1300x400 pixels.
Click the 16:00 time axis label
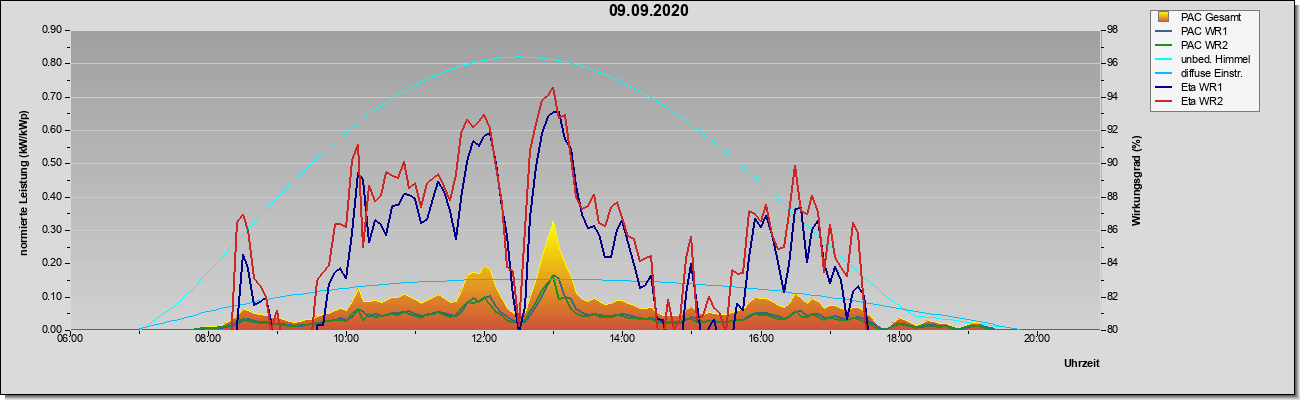[760, 338]
